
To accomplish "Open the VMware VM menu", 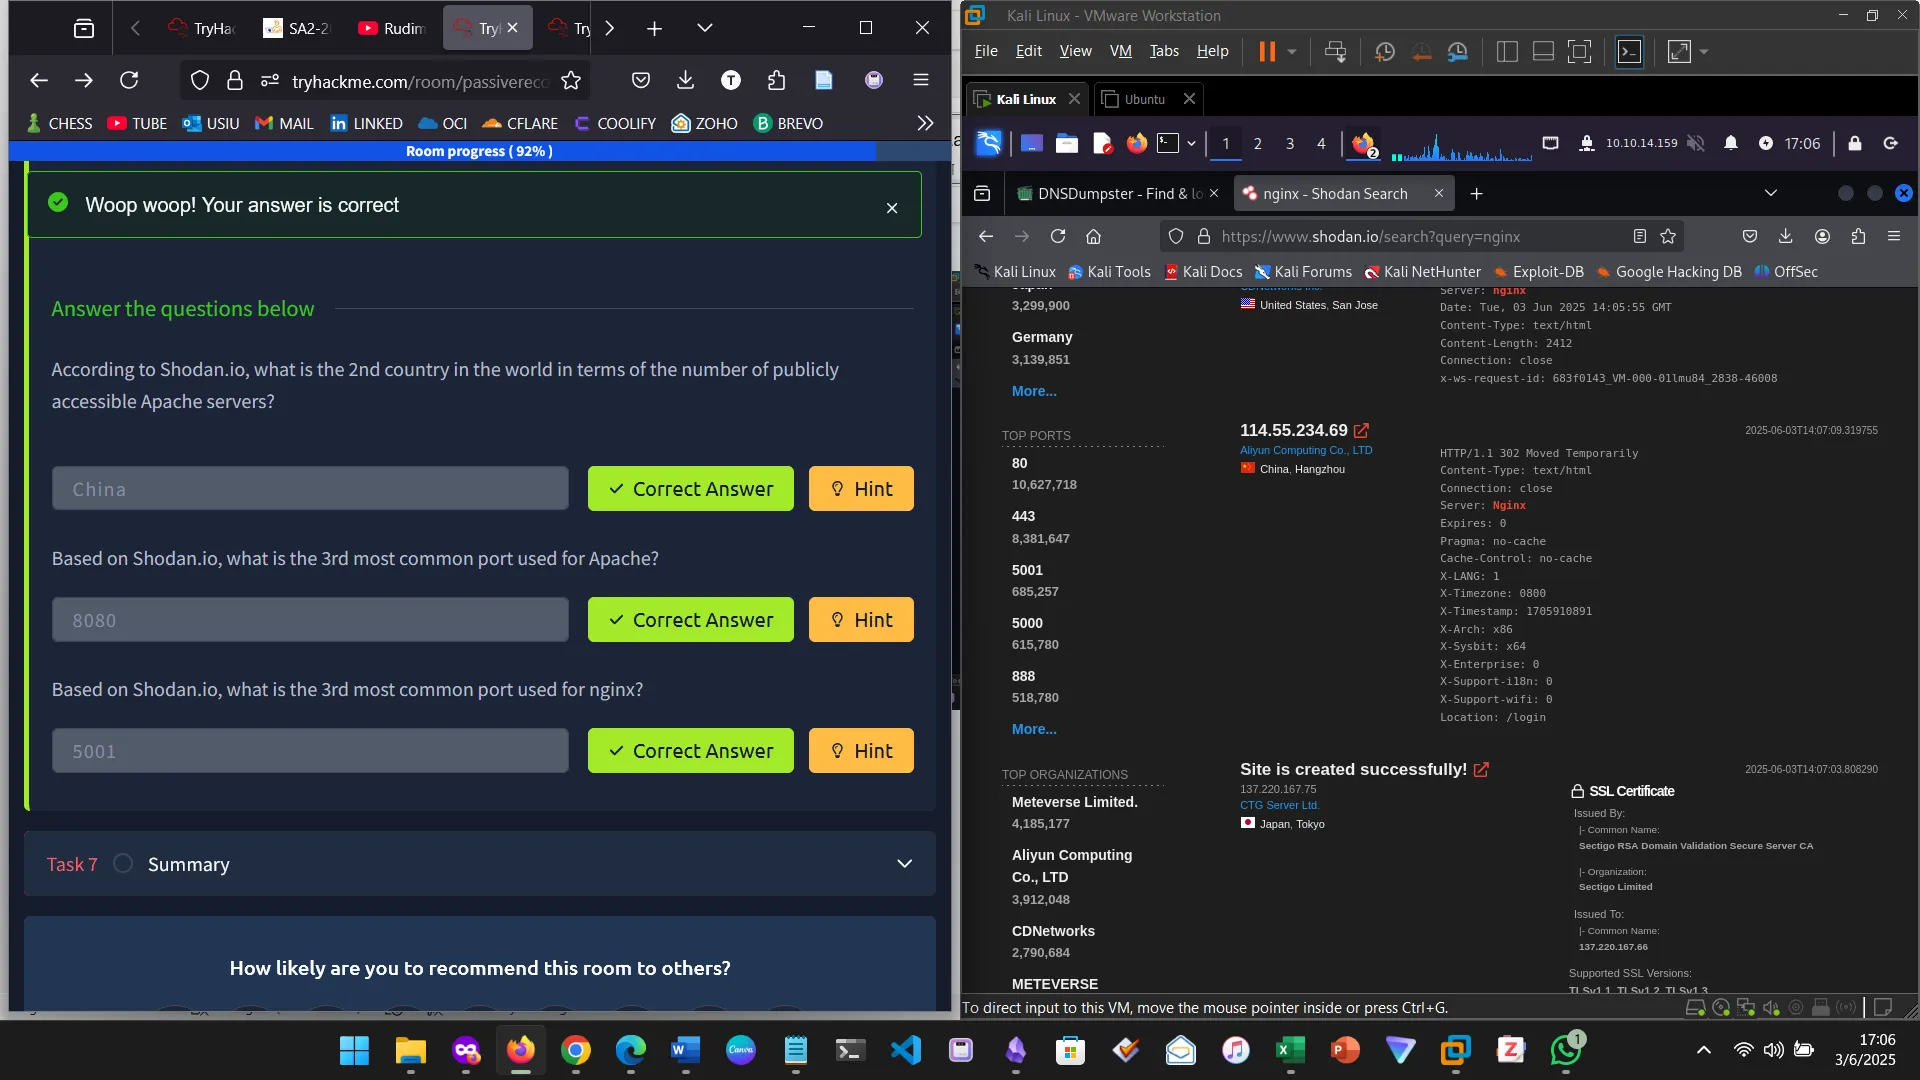I will (x=1120, y=51).
